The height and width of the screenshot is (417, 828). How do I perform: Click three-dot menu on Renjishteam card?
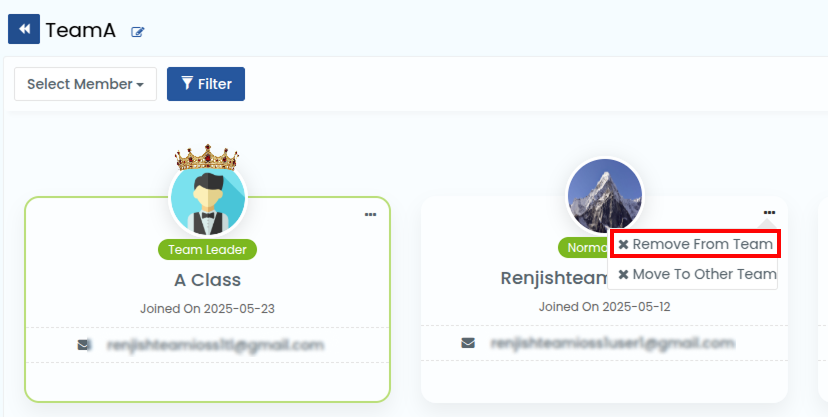[769, 212]
